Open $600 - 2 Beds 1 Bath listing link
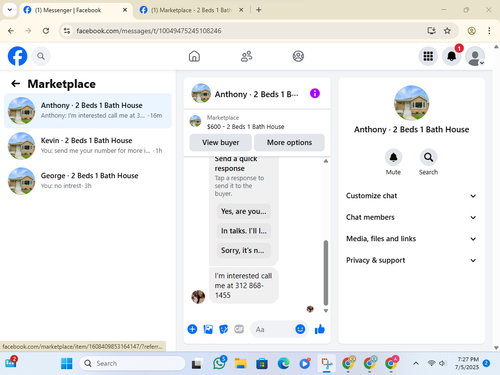 pyautogui.click(x=245, y=127)
